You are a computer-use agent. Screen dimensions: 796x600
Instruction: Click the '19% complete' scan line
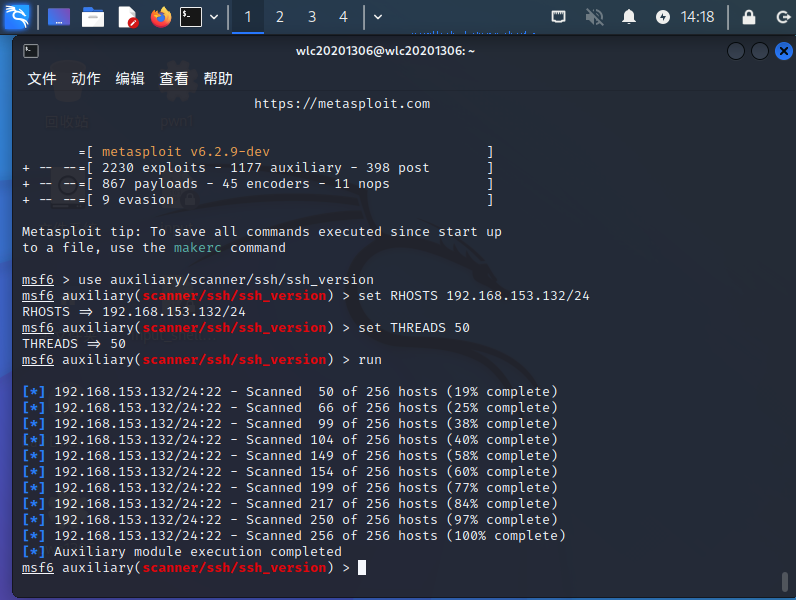click(x=290, y=392)
